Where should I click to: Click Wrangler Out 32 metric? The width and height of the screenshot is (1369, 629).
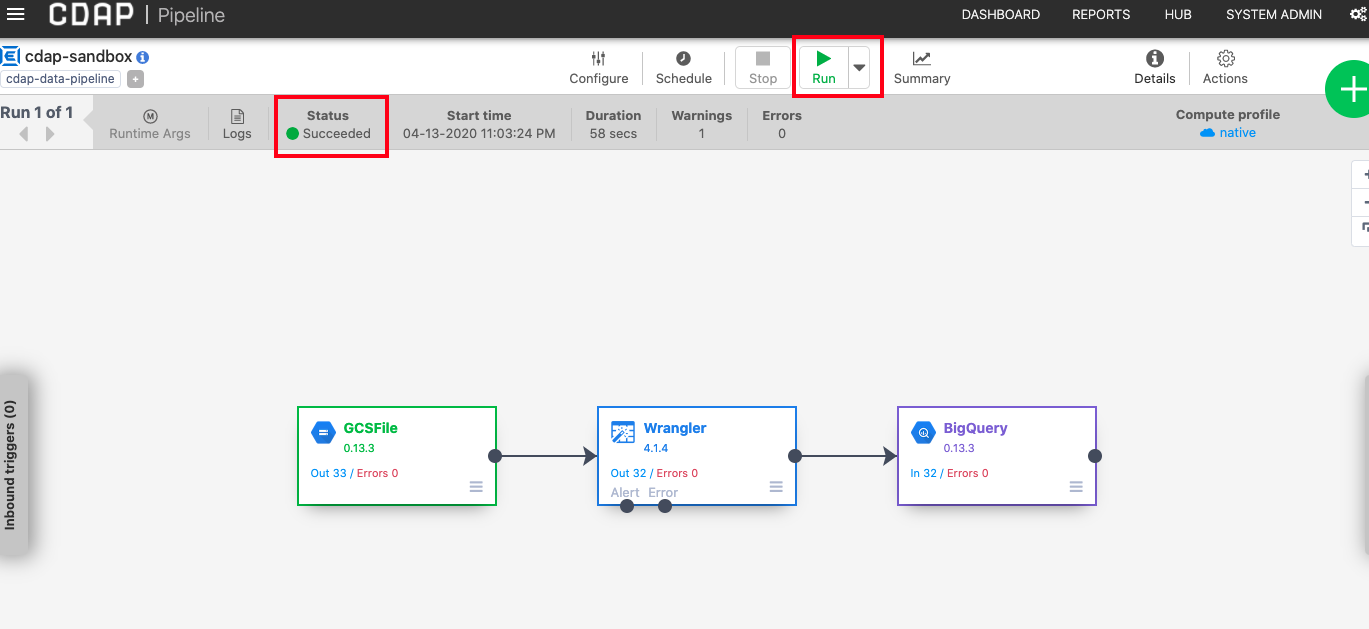tap(628, 473)
